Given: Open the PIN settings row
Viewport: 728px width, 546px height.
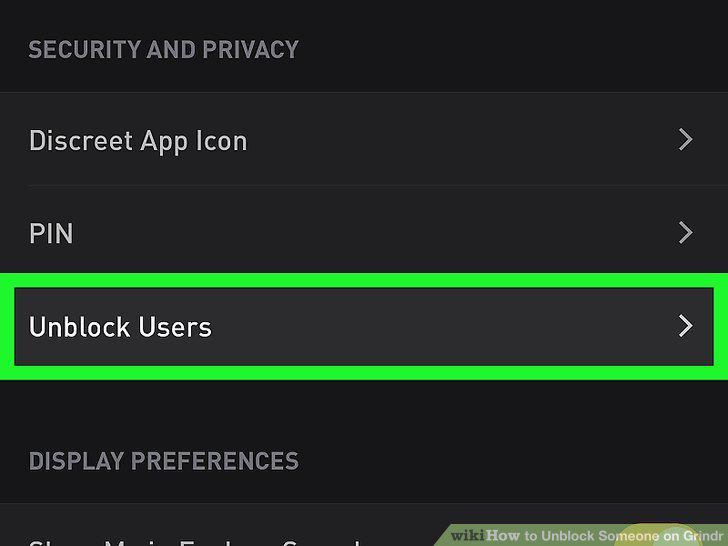Looking at the screenshot, I should [364, 232].
